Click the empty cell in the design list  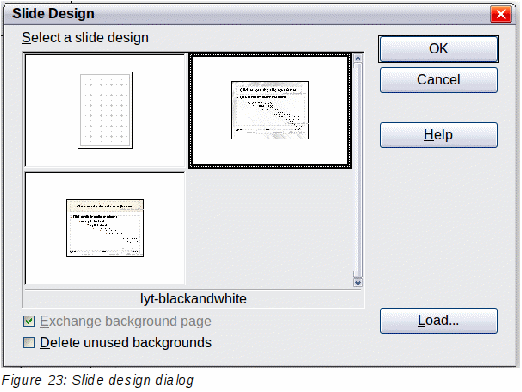click(270, 228)
